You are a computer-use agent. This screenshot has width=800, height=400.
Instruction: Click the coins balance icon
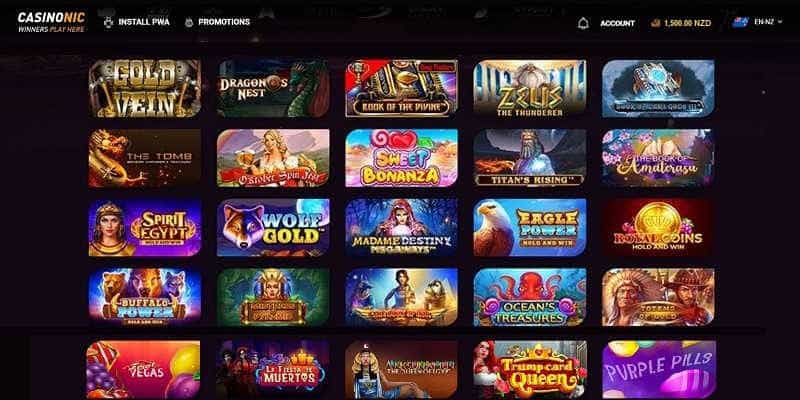pyautogui.click(x=656, y=23)
